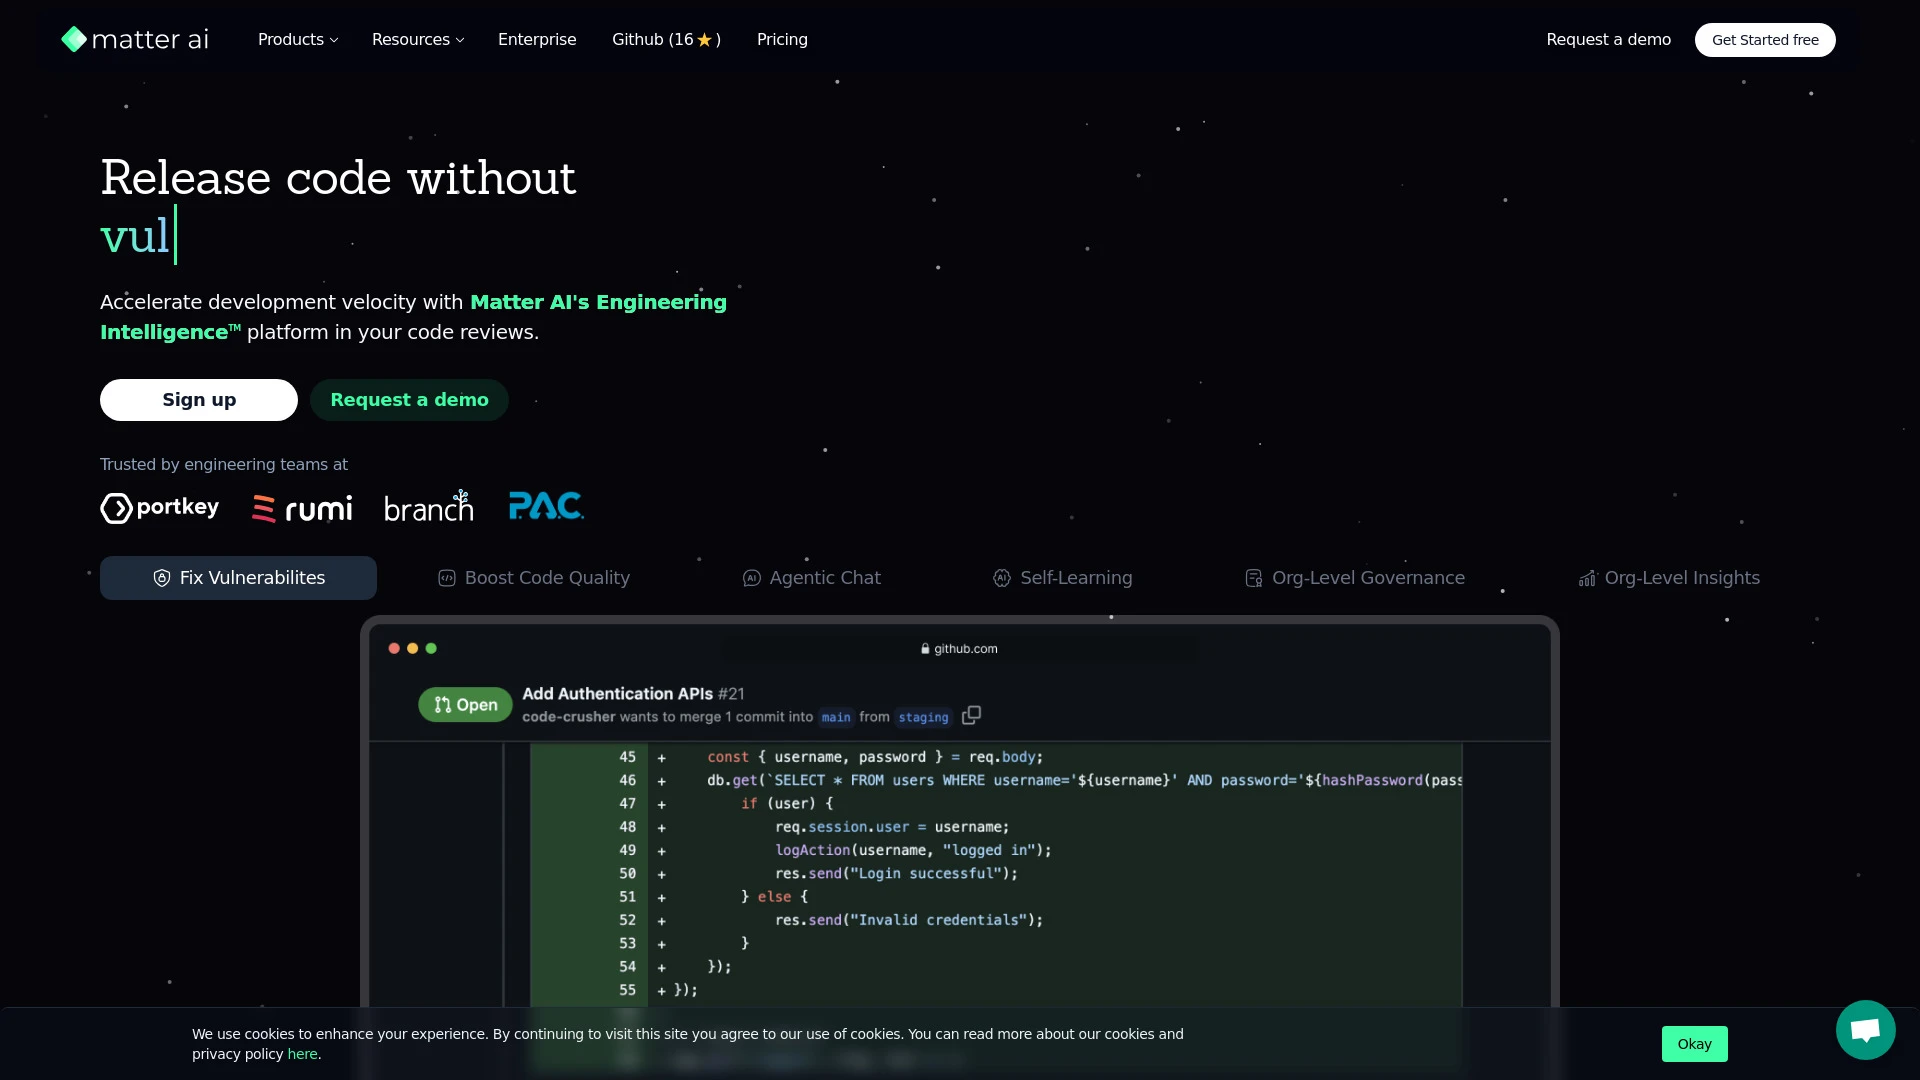Click the star next to Github count
Screen dimensions: 1920x1080
[703, 40]
